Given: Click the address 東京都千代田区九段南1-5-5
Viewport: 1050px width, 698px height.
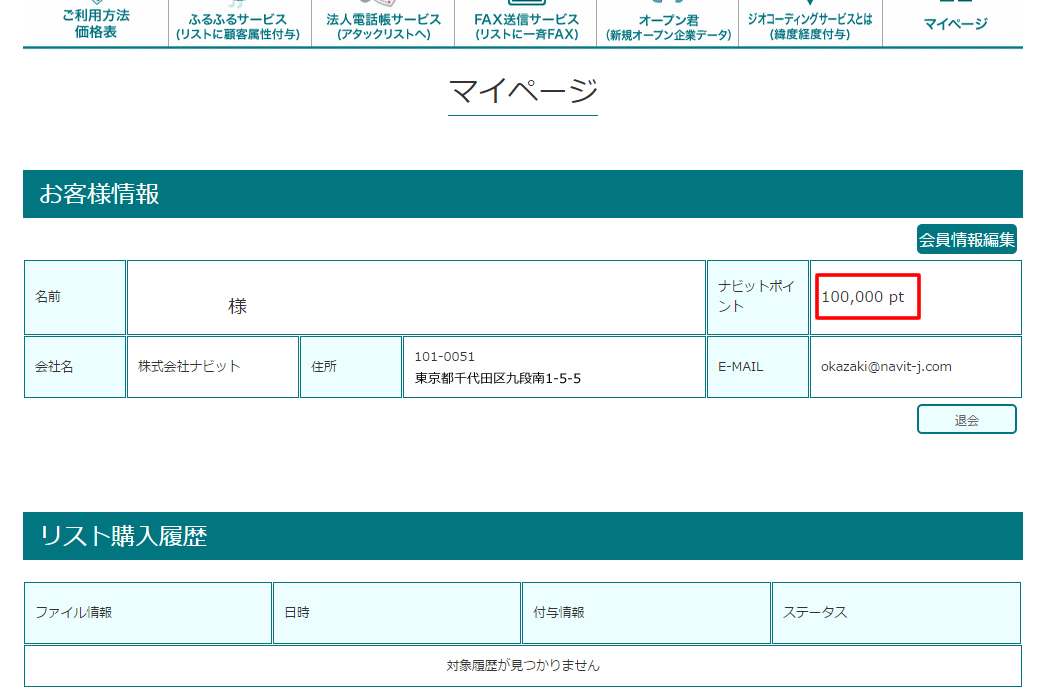Looking at the screenshot, I should 498,379.
